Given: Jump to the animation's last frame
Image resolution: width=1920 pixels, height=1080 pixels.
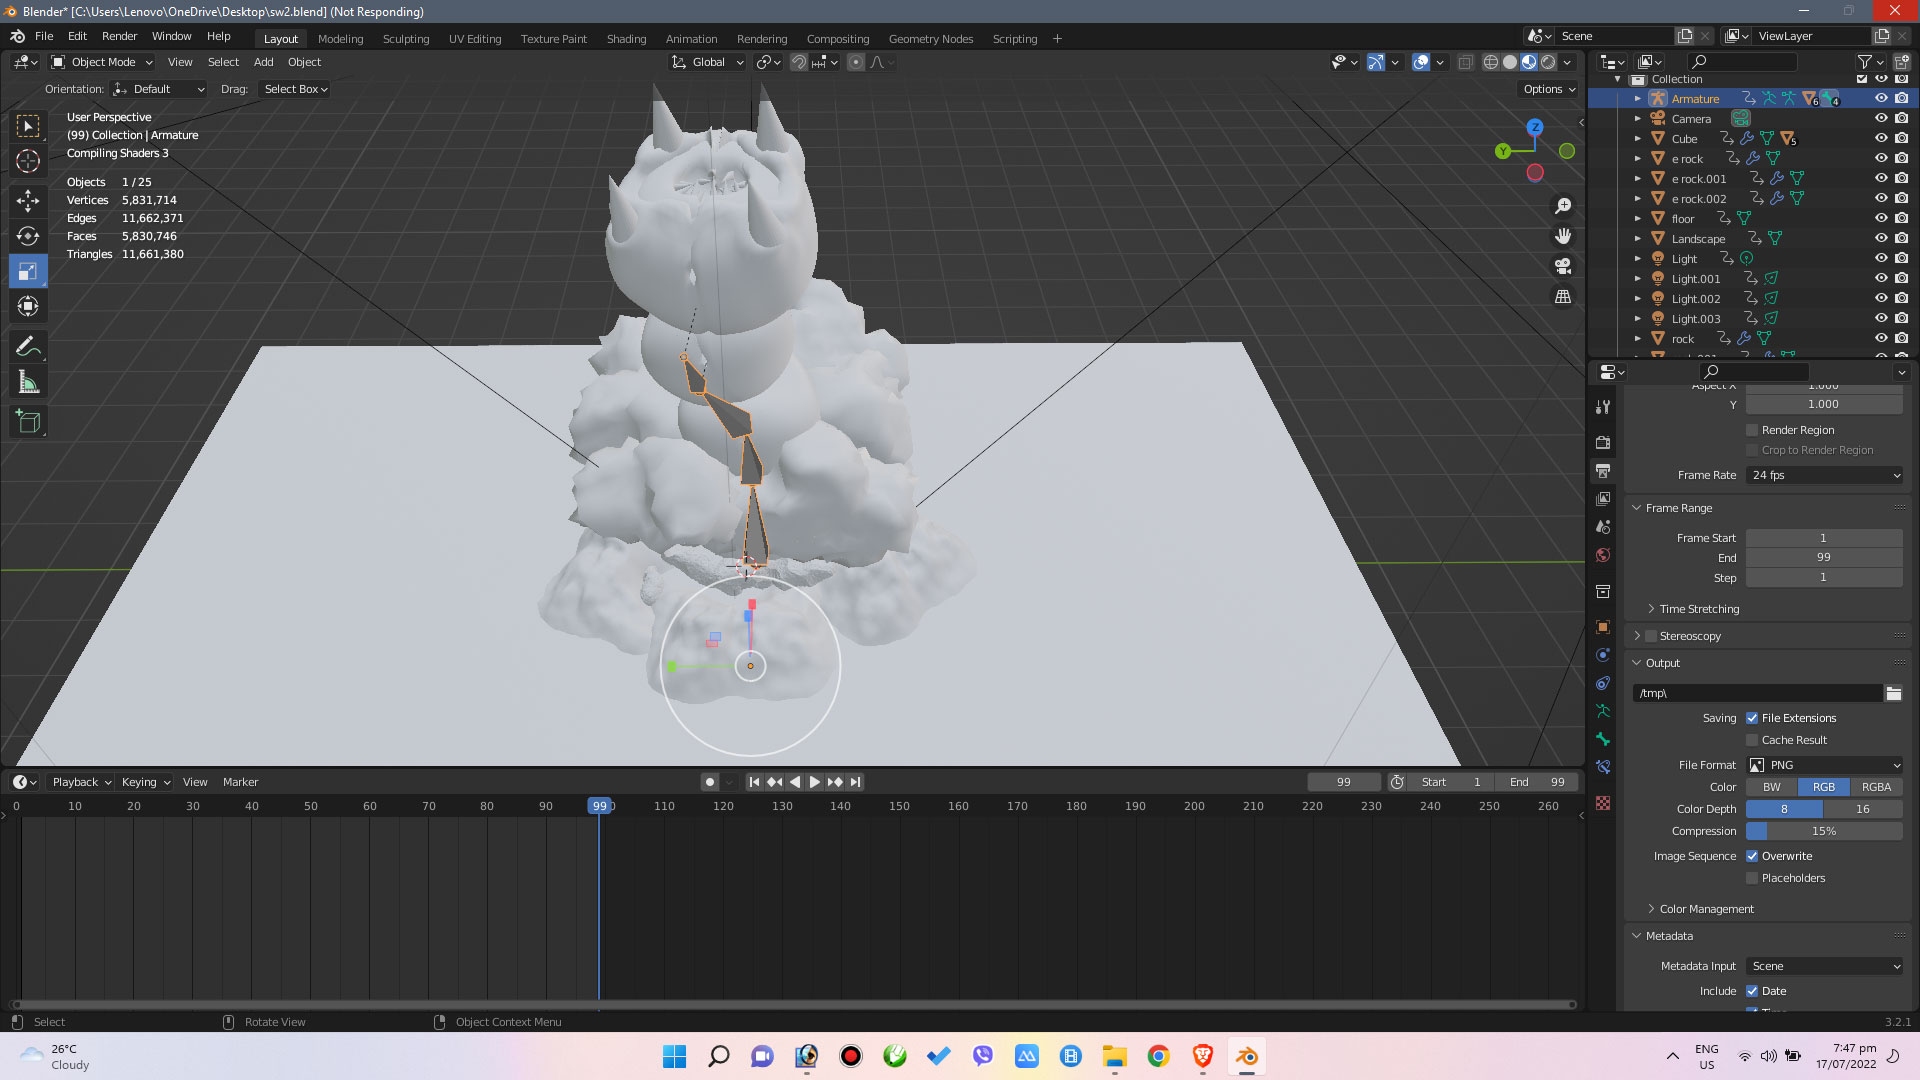Looking at the screenshot, I should pos(855,782).
